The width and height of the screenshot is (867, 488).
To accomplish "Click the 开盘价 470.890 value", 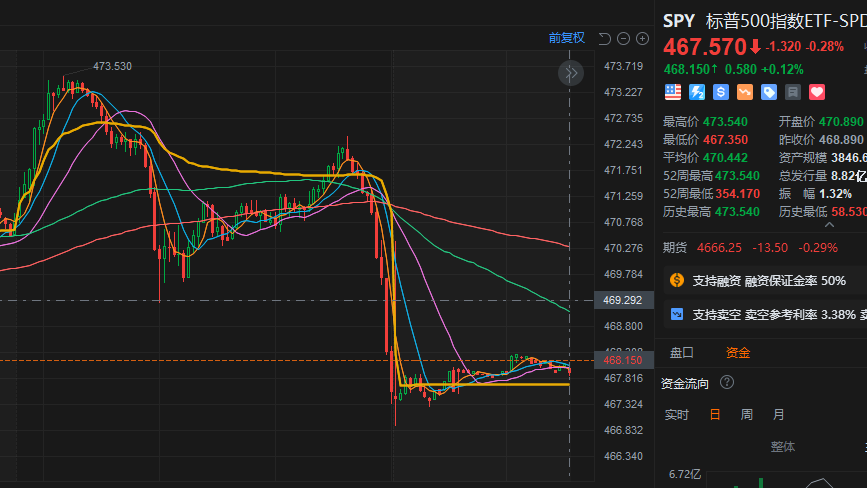I will 841,122.
